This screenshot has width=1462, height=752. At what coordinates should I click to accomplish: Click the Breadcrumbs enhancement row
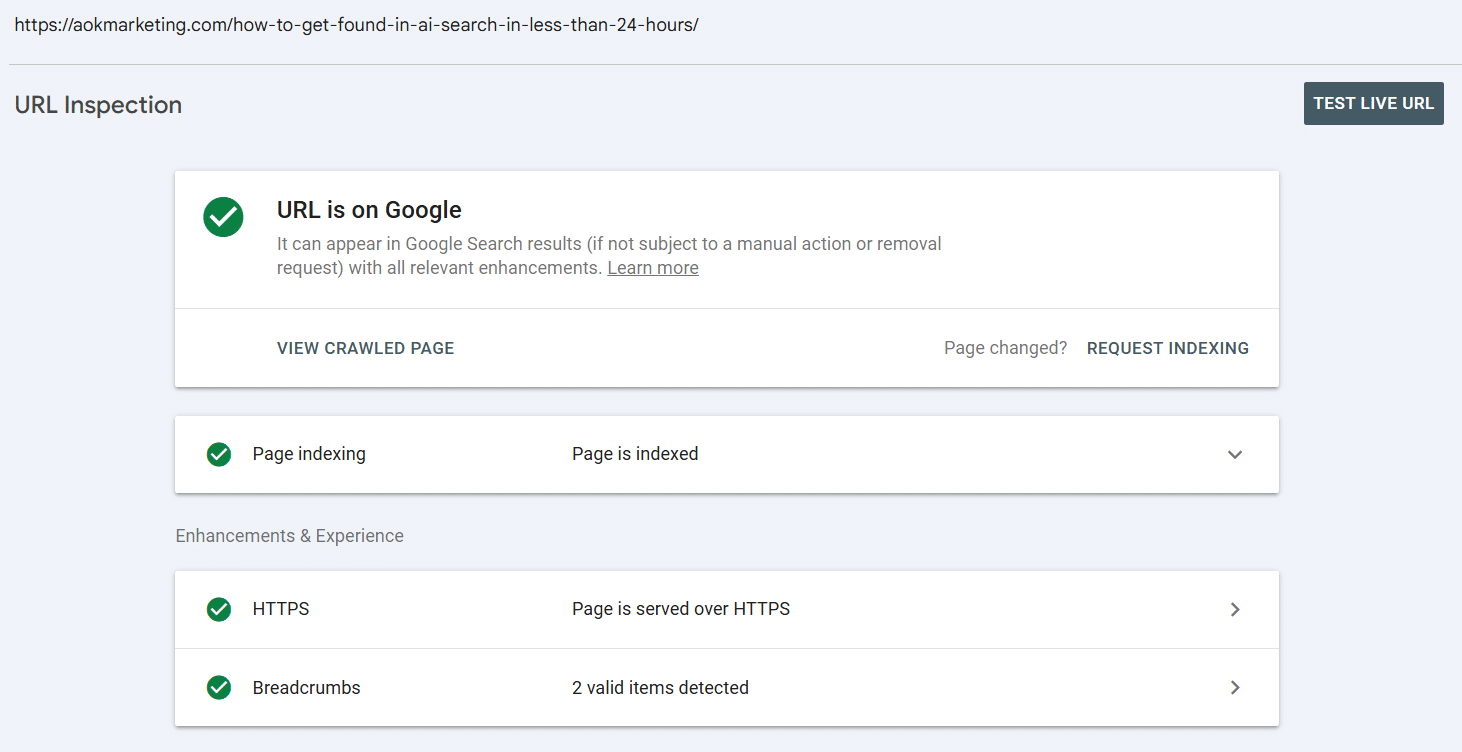click(x=727, y=687)
